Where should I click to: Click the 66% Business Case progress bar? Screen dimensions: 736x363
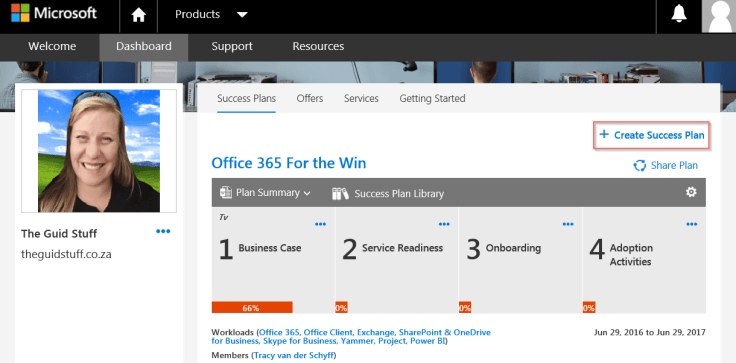click(252, 308)
